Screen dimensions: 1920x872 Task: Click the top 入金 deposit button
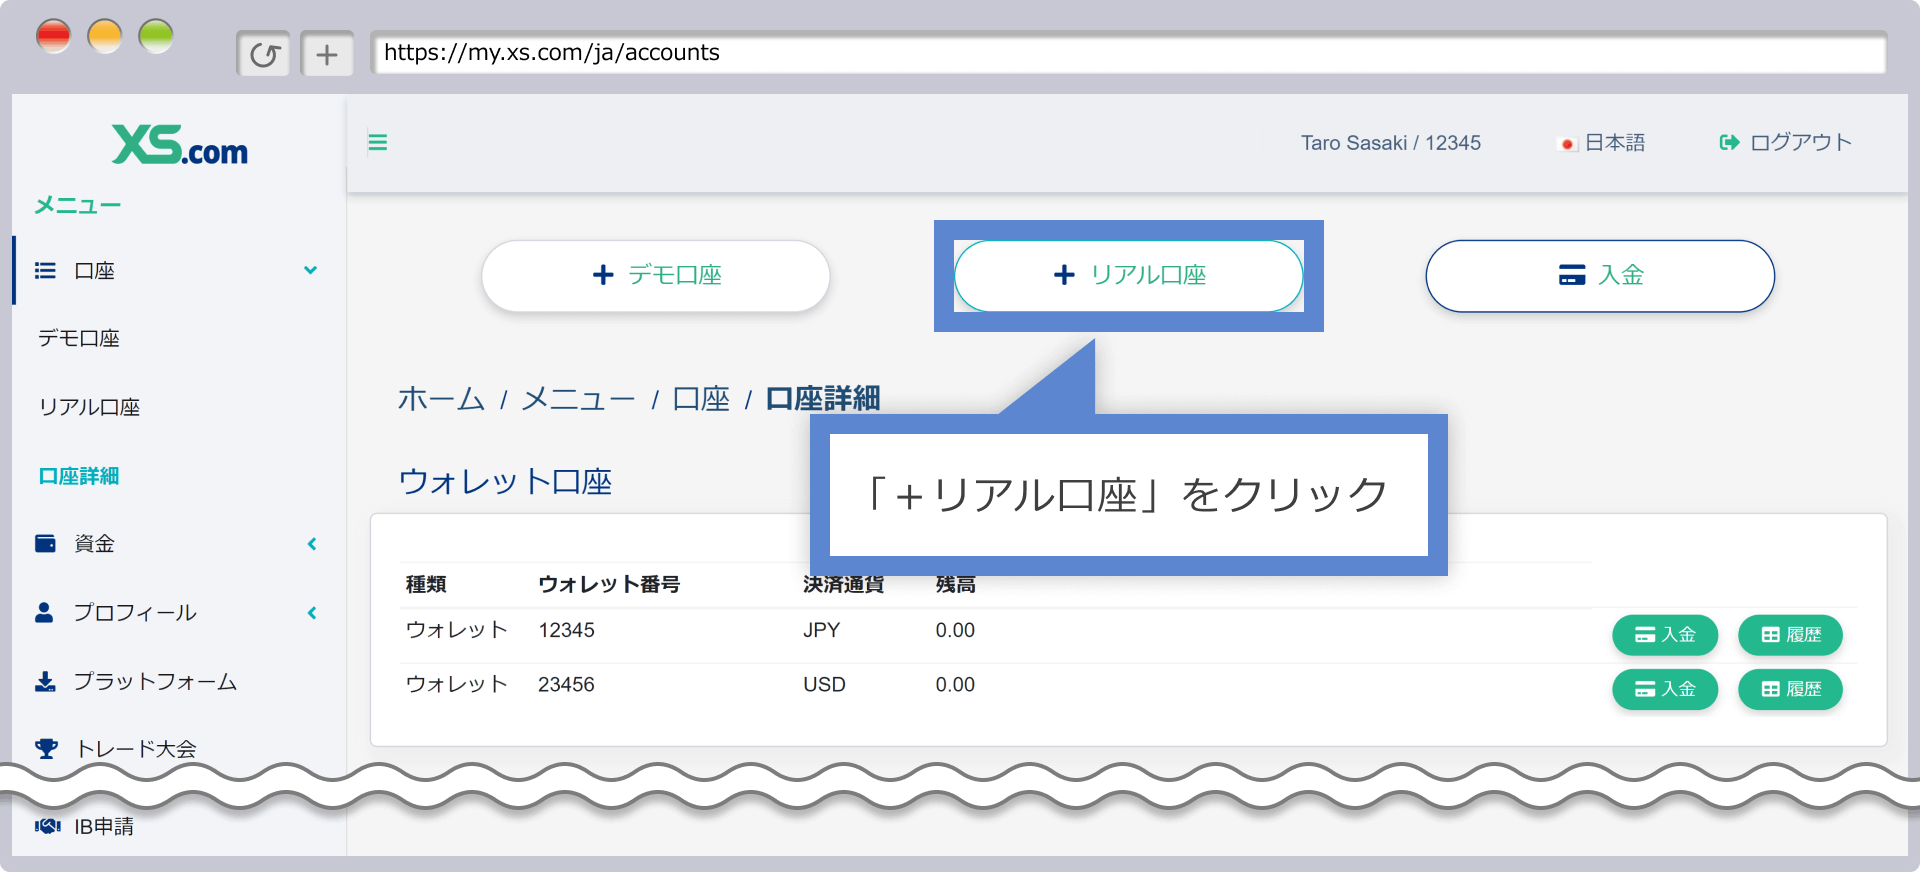pos(1600,275)
